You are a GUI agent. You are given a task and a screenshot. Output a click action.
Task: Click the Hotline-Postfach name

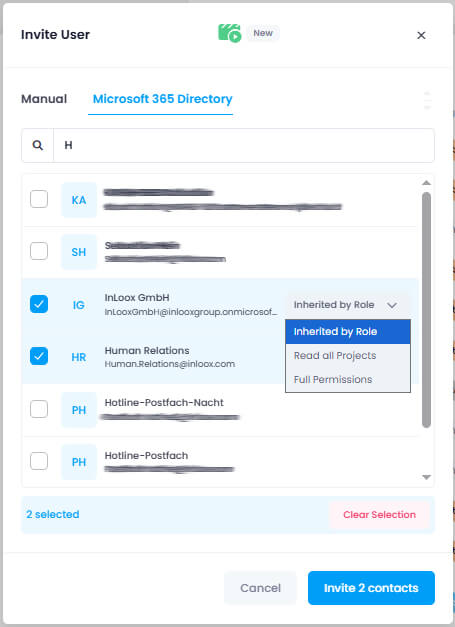point(146,455)
